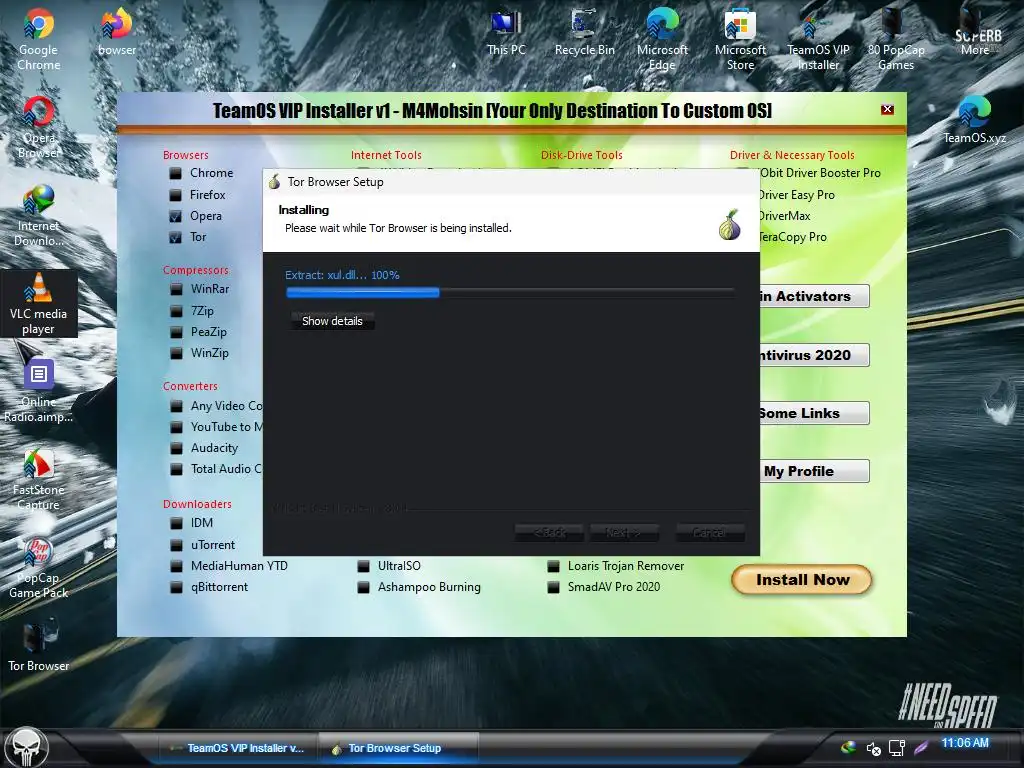
Task: Launch Opera Browser desktop icon
Action: 39,127
